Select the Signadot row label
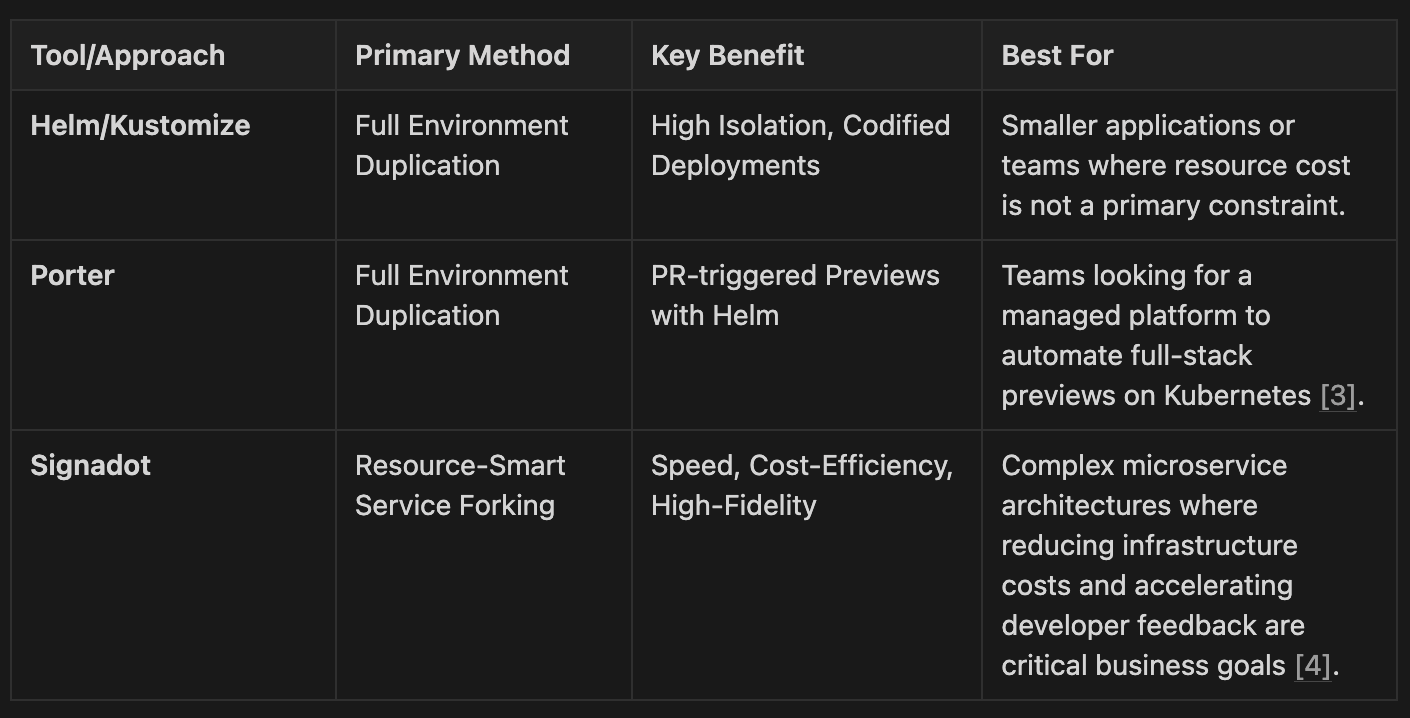This screenshot has height=718, width=1410. [x=90, y=466]
